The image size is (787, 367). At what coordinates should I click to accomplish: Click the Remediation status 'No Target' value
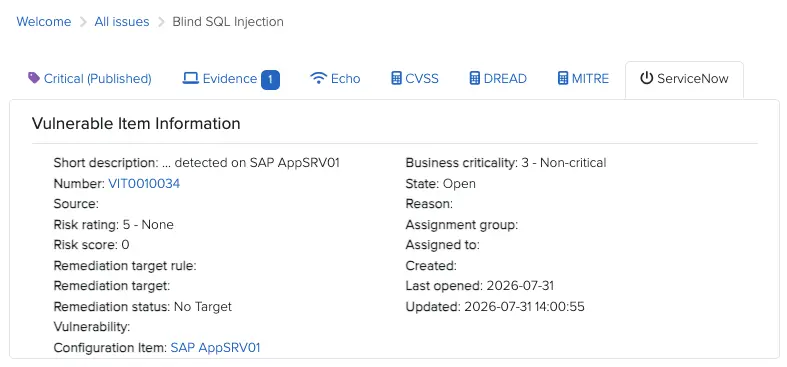click(x=203, y=306)
